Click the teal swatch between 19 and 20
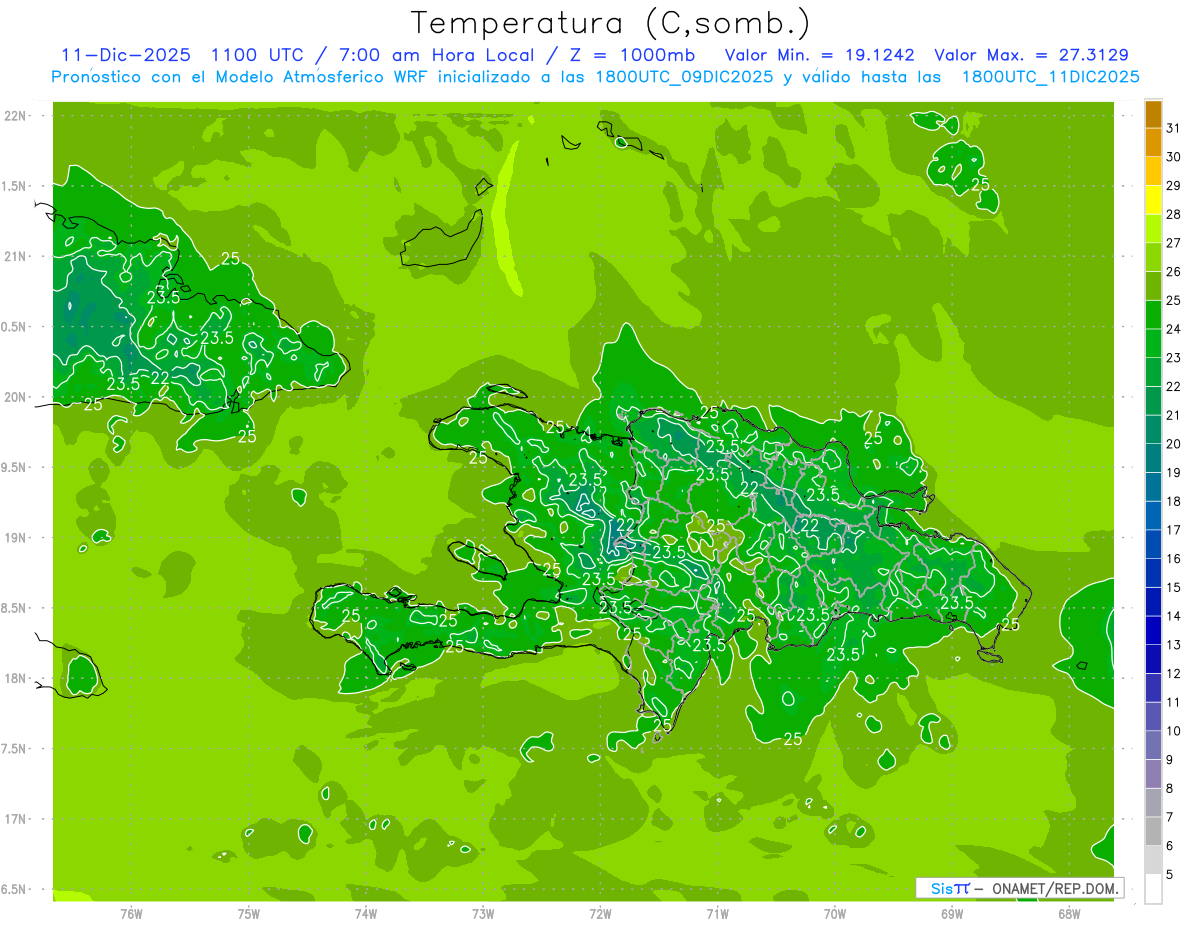The height and width of the screenshot is (927, 1200). coord(1153,459)
